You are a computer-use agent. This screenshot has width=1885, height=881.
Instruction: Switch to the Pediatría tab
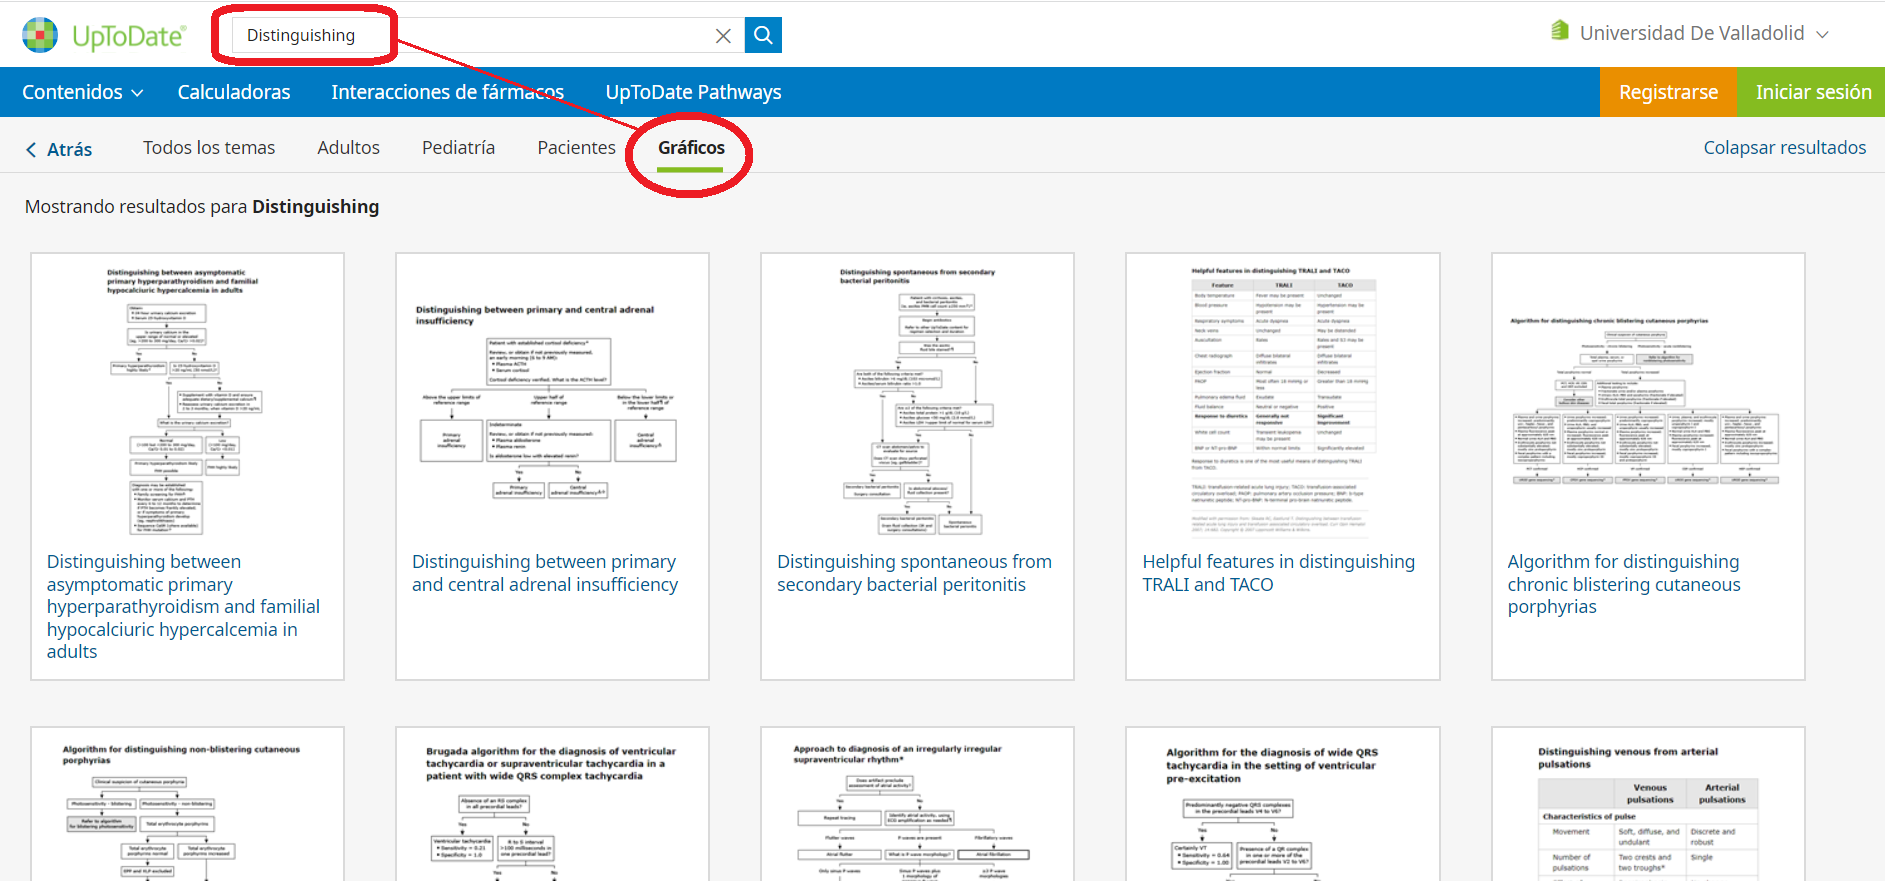point(458,147)
